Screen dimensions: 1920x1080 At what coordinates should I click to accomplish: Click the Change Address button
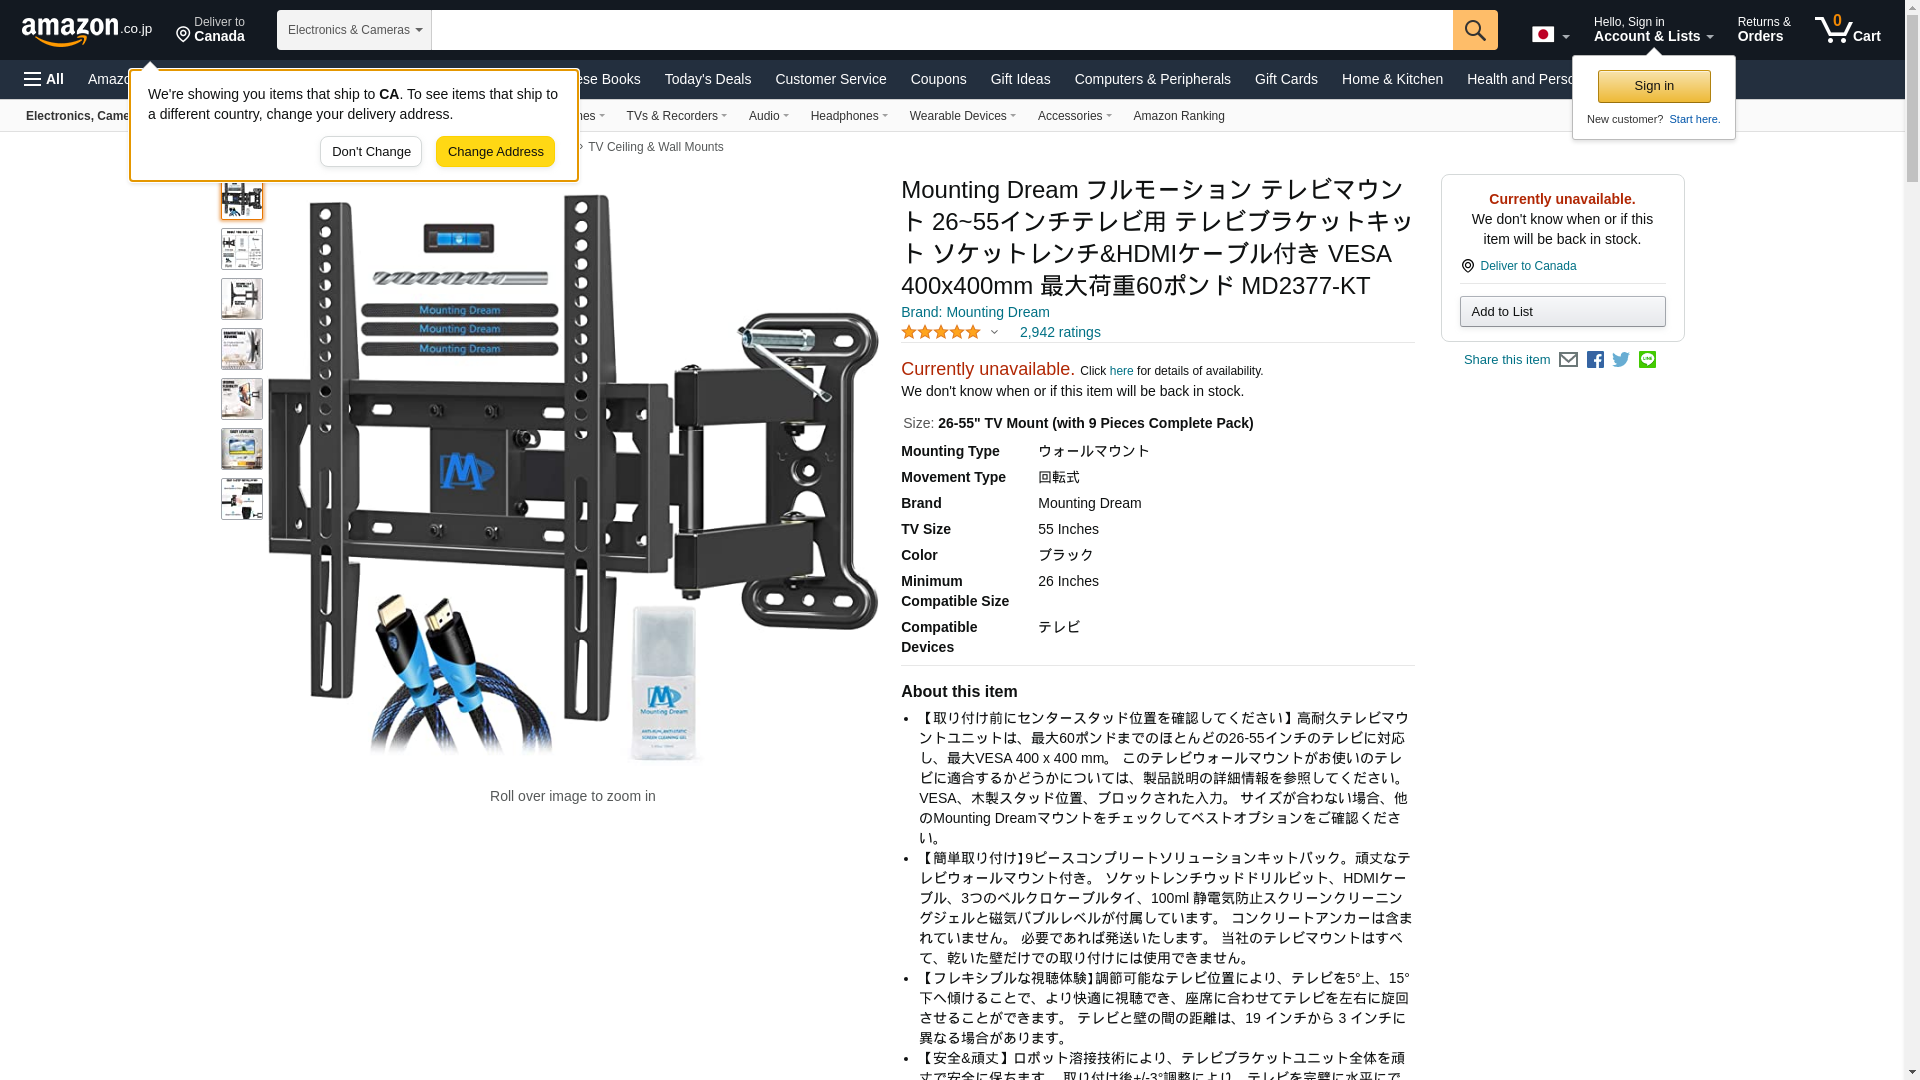point(495,152)
